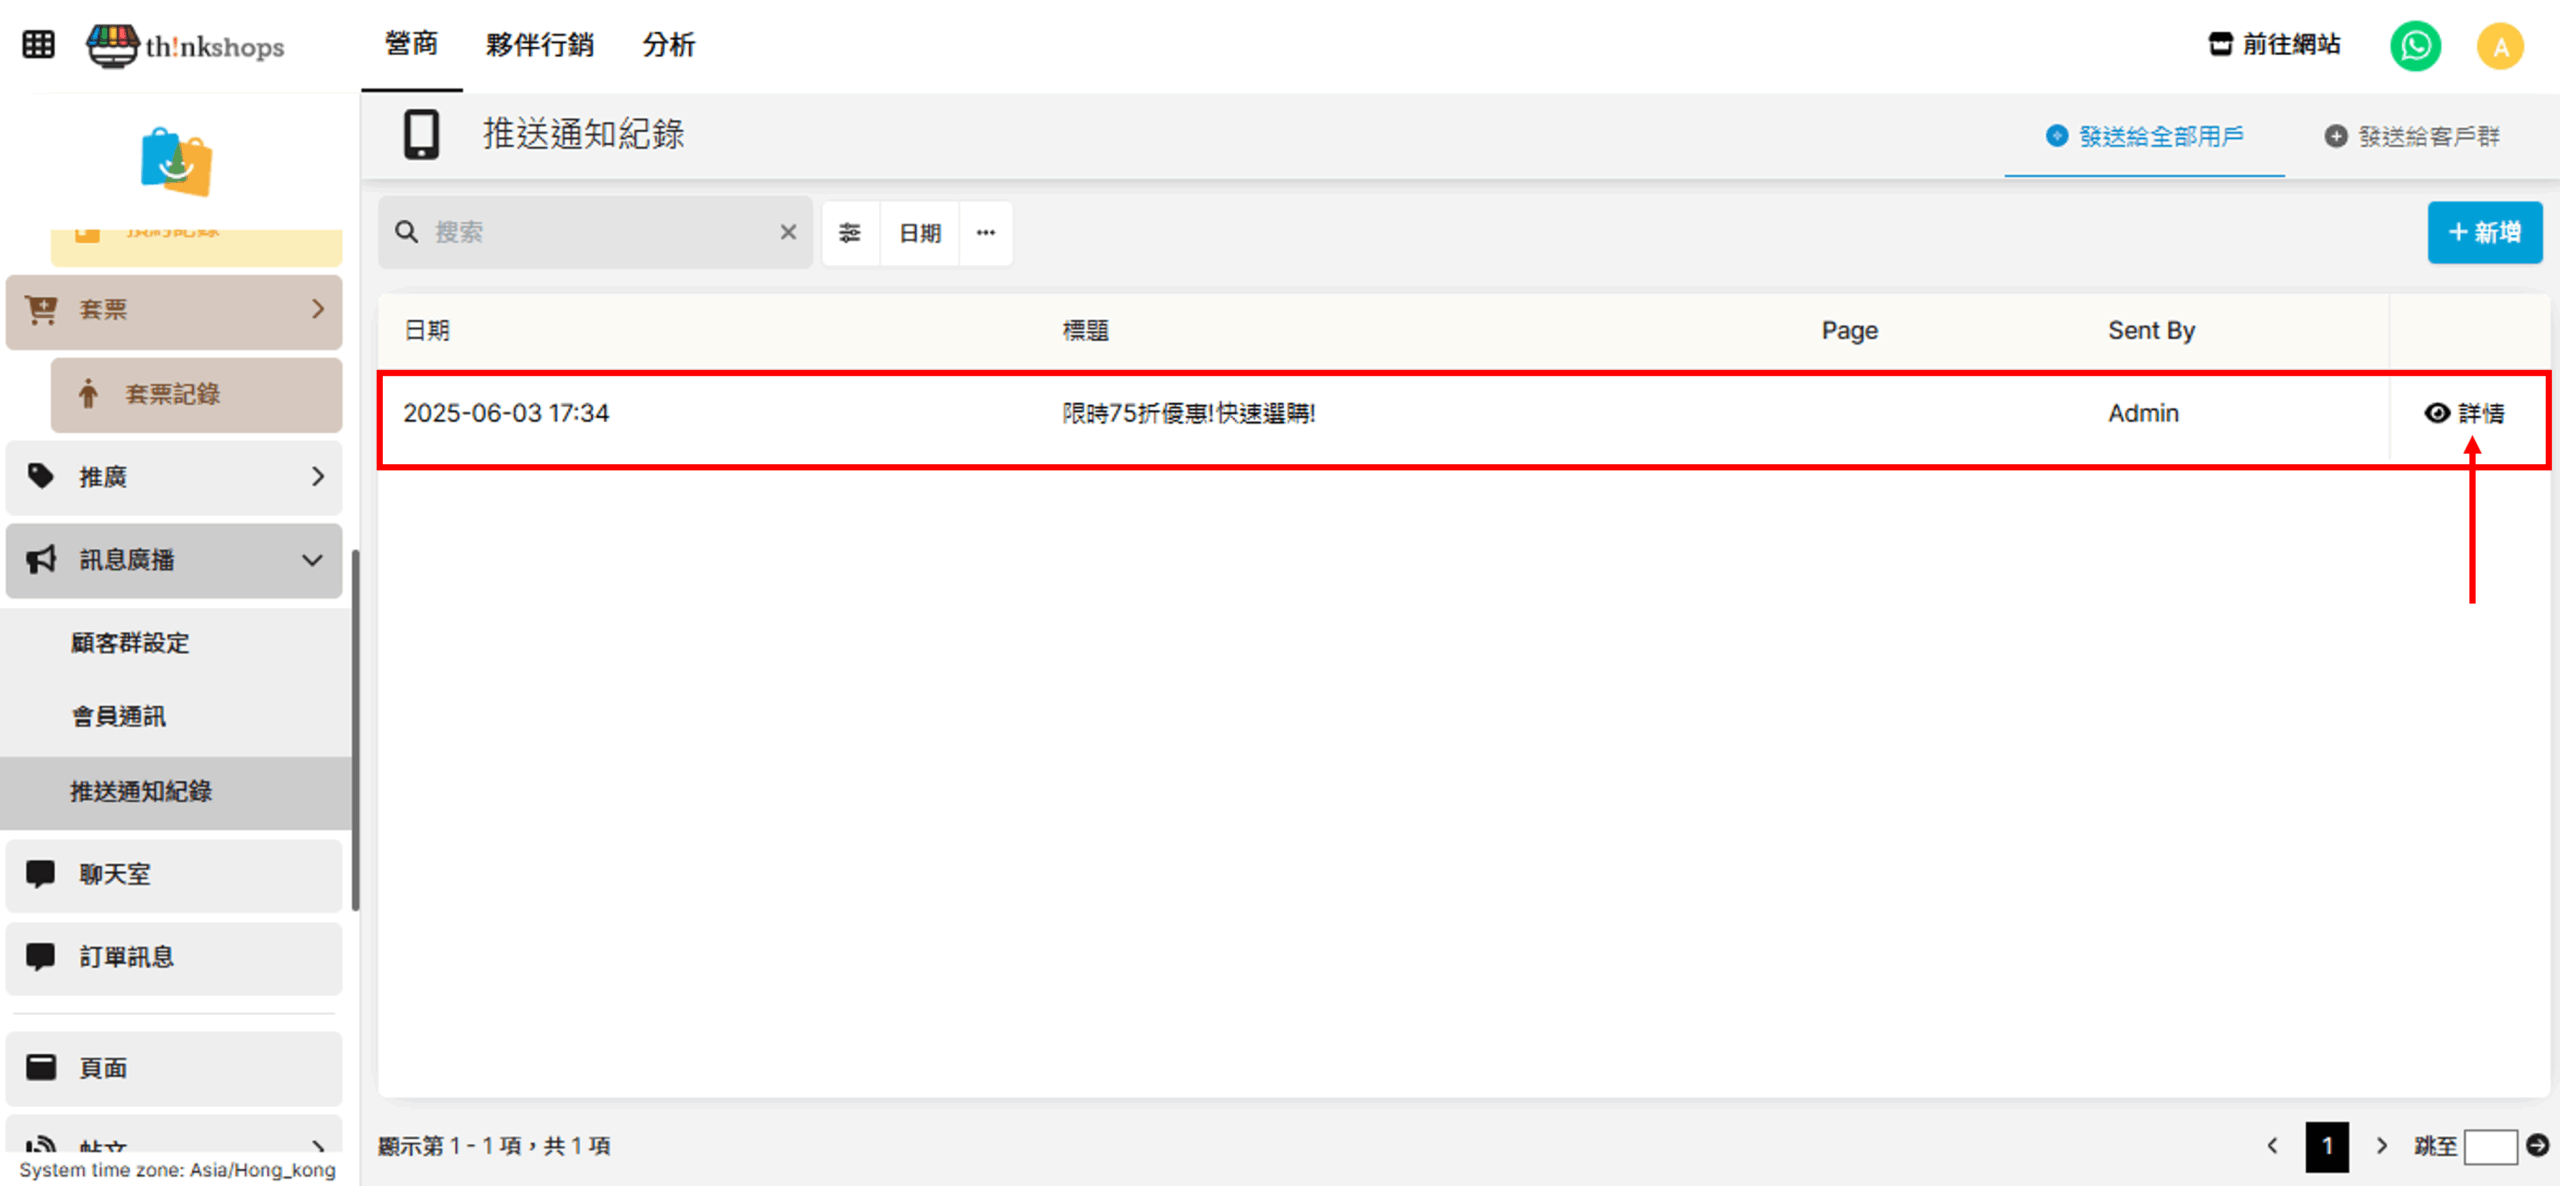Viewport: 2560px width, 1186px height.
Task: Click the go-to-page arrow icon
Action: point(2537,1145)
